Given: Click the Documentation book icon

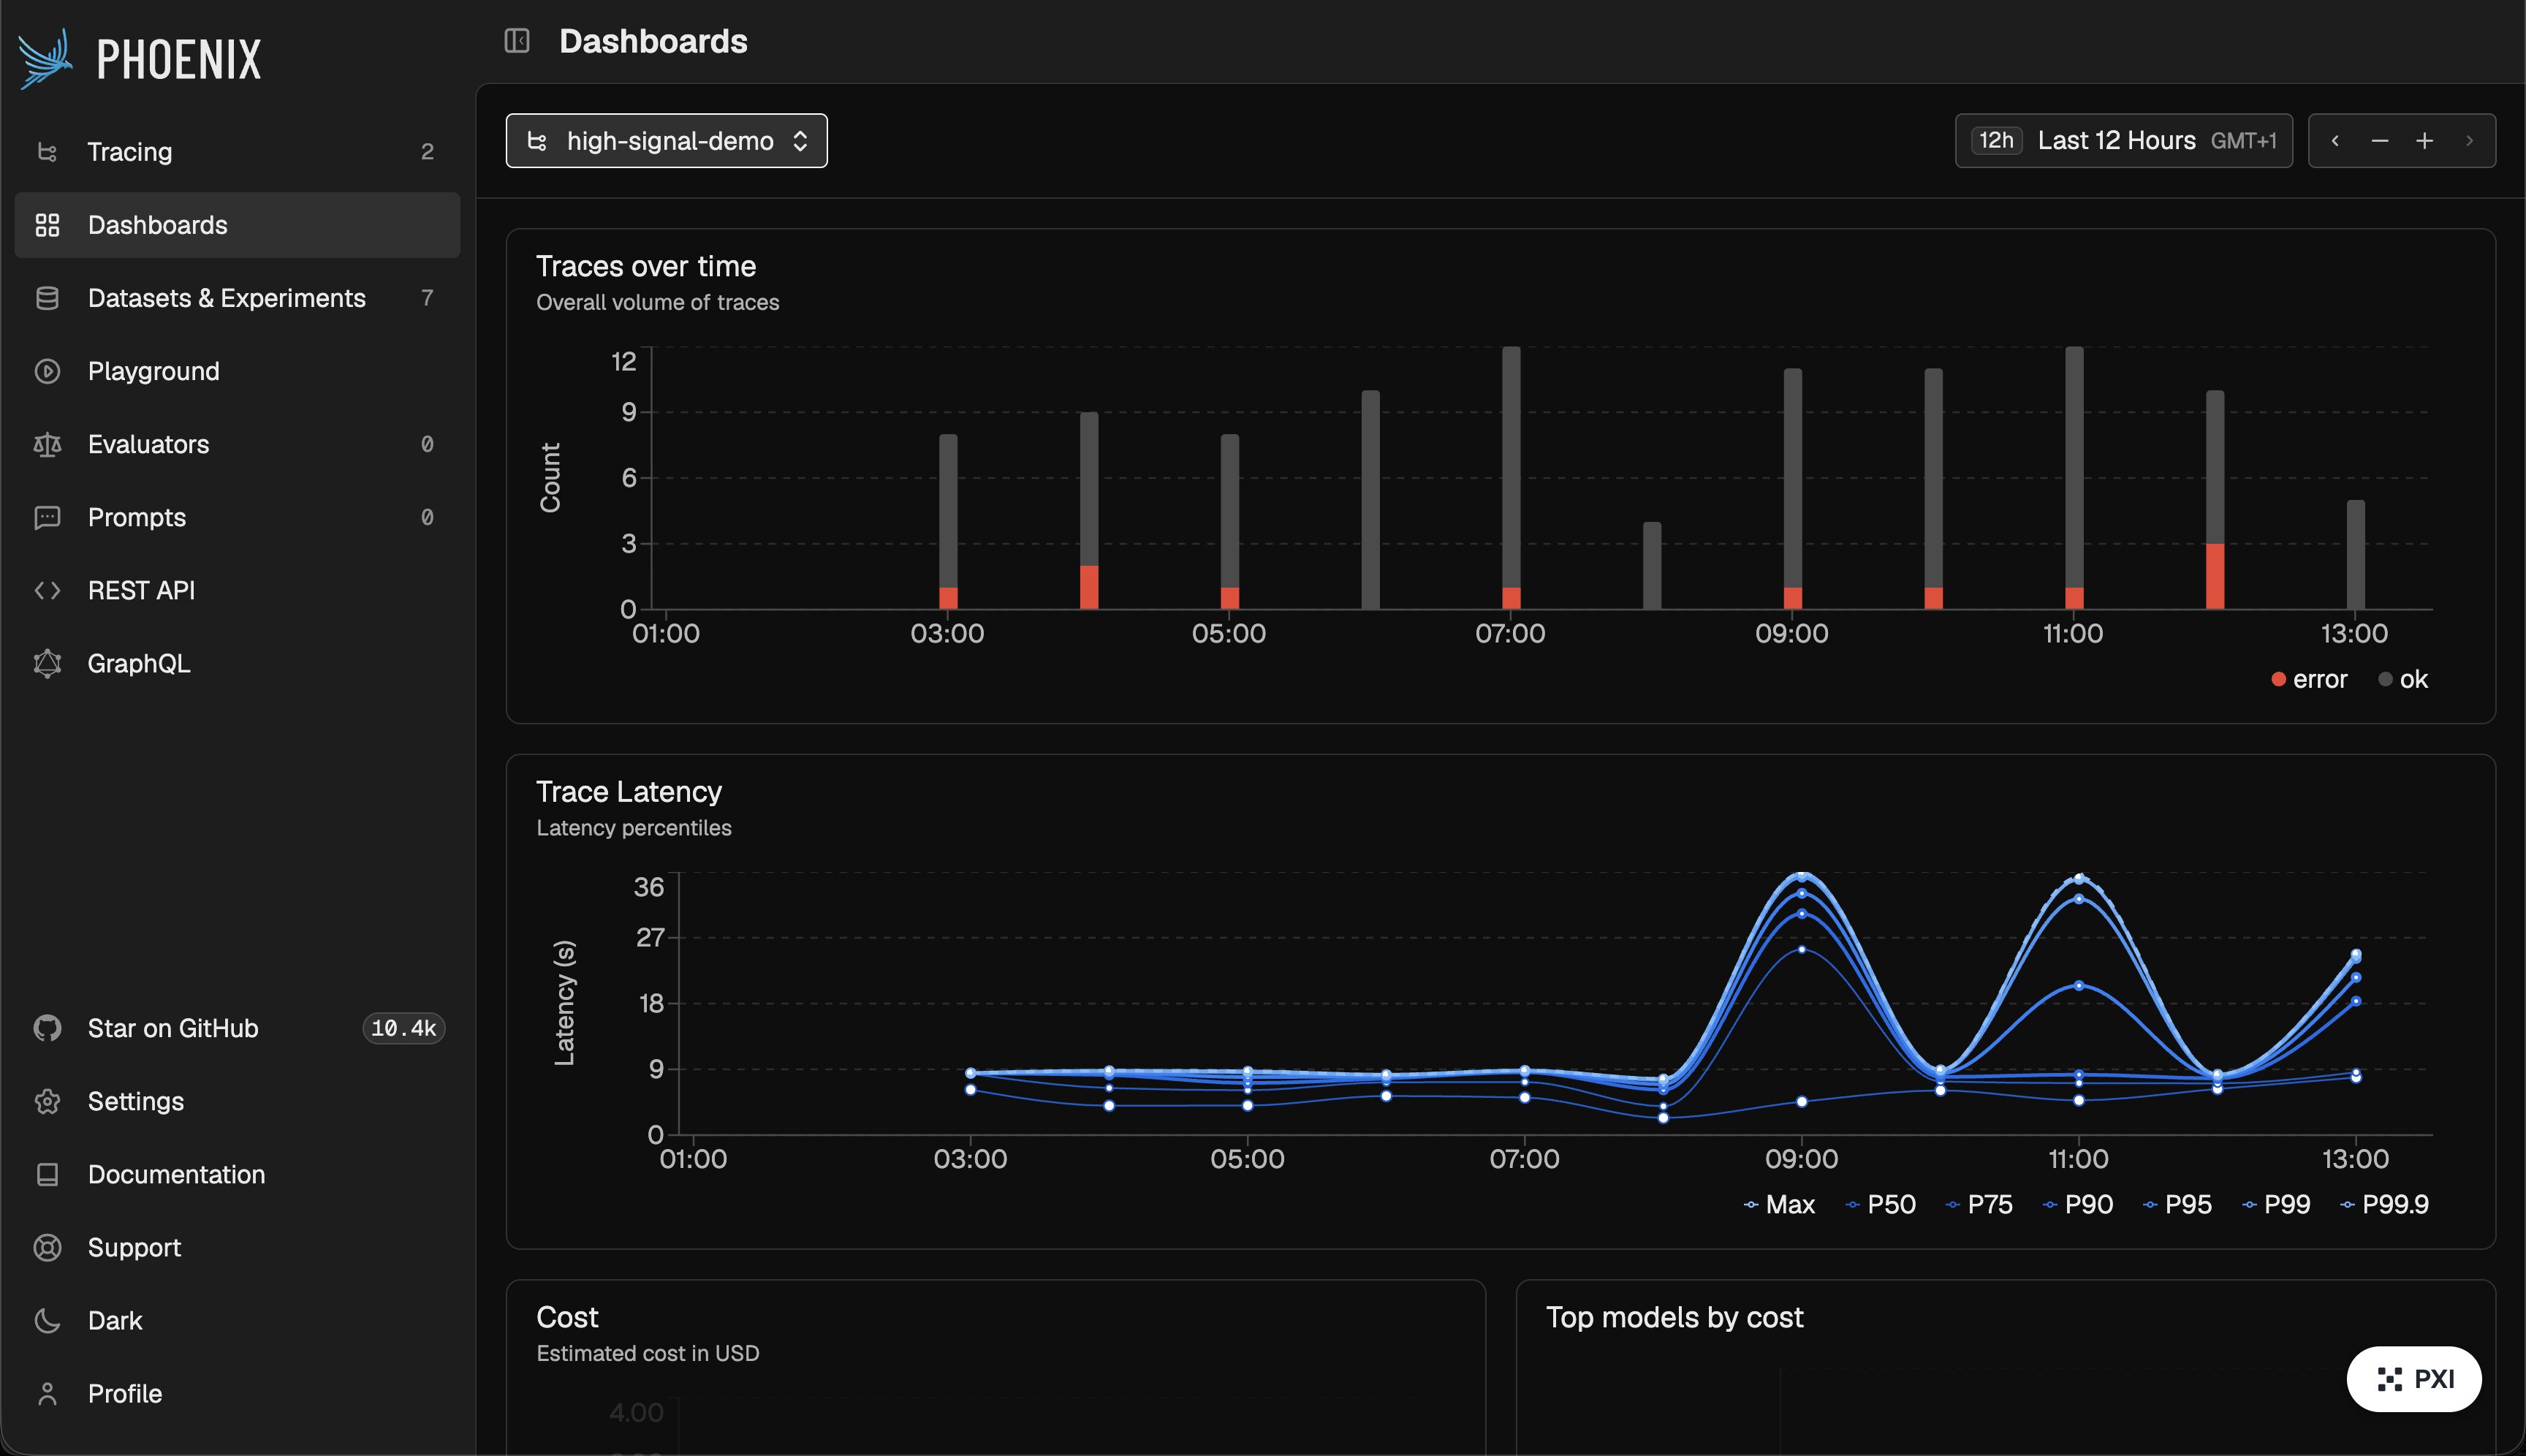Looking at the screenshot, I should click(x=47, y=1174).
